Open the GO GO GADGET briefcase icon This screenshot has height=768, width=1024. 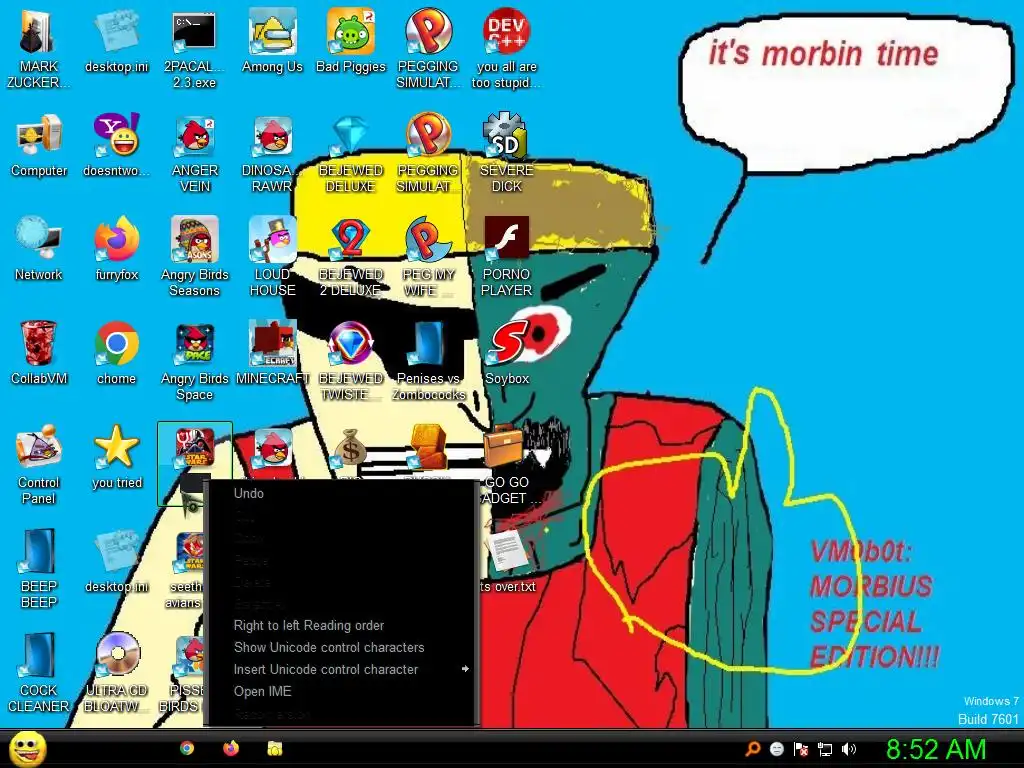(504, 445)
